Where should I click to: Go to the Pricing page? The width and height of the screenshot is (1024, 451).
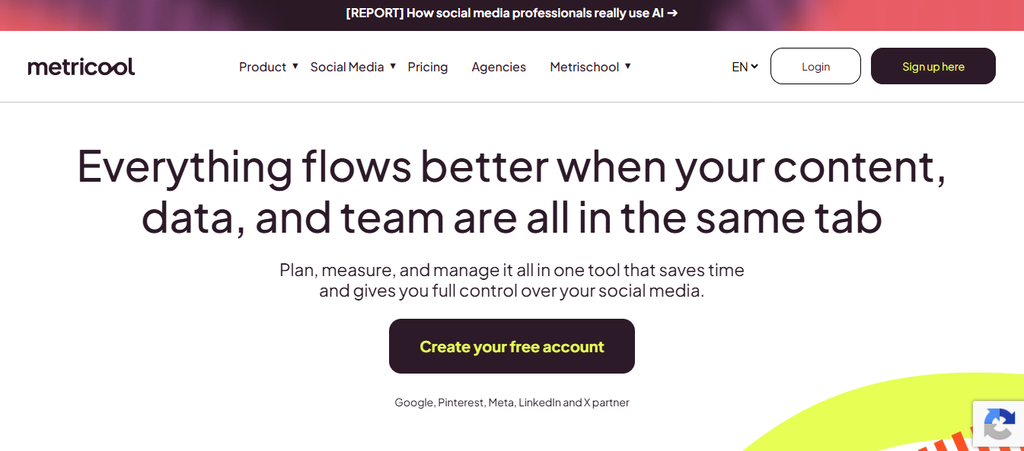coord(428,67)
